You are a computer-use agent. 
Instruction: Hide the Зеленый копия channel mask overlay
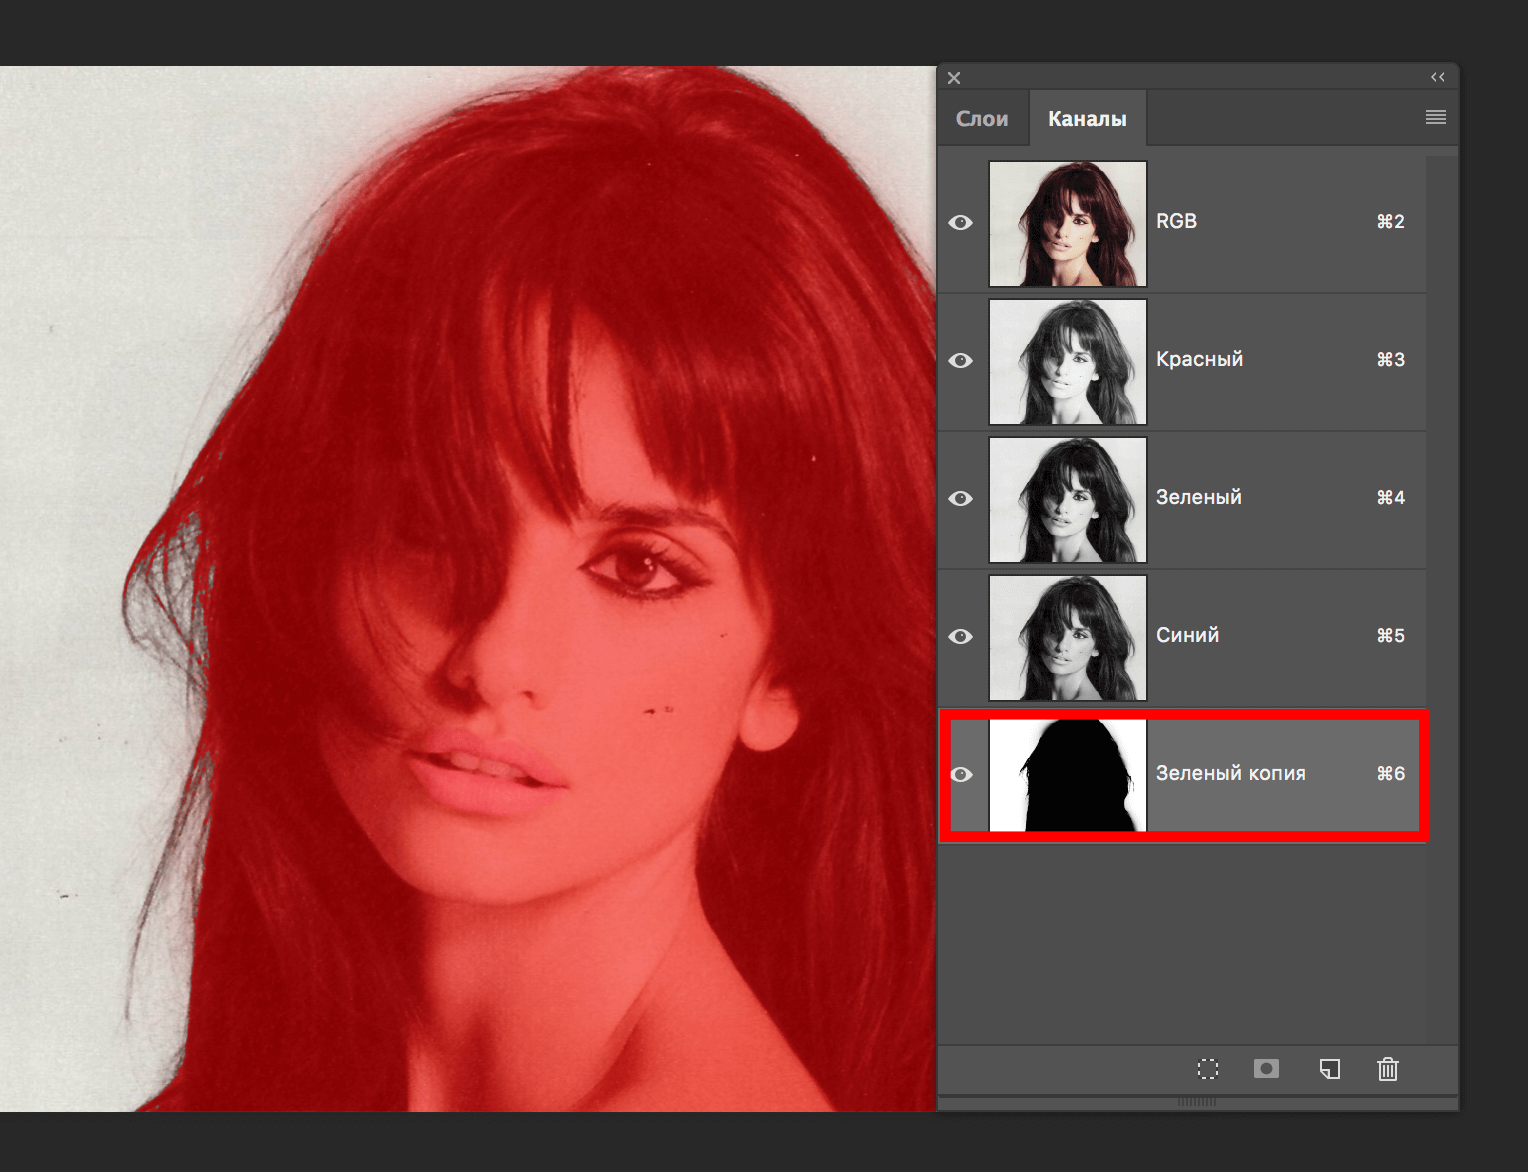(961, 774)
